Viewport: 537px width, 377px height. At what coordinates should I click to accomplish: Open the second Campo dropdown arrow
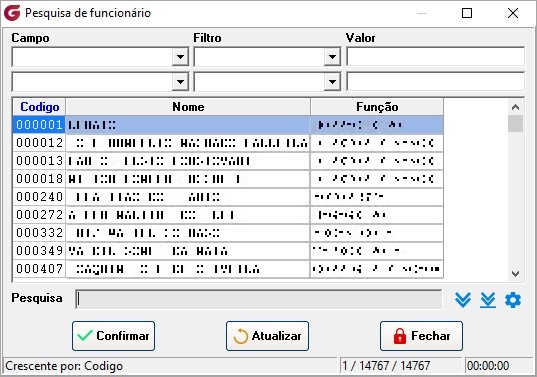coord(180,82)
